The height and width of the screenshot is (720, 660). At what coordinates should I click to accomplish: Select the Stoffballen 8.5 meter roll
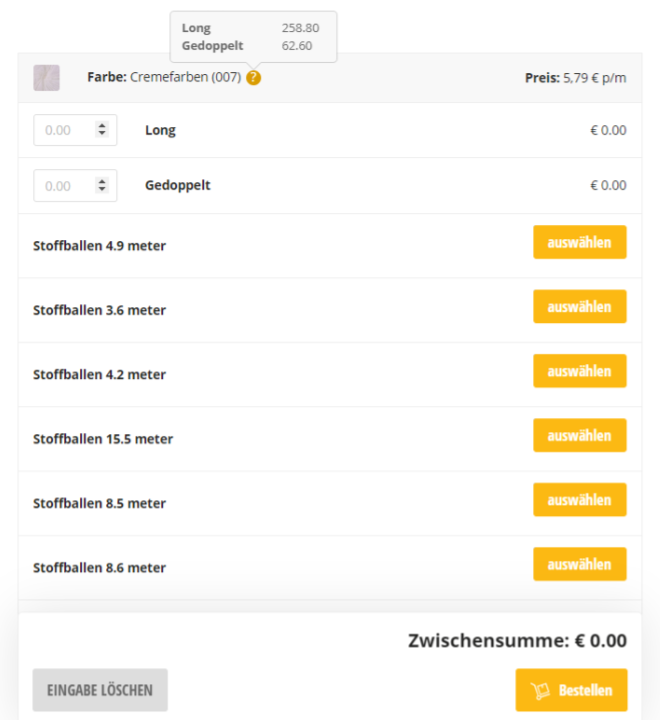(579, 500)
